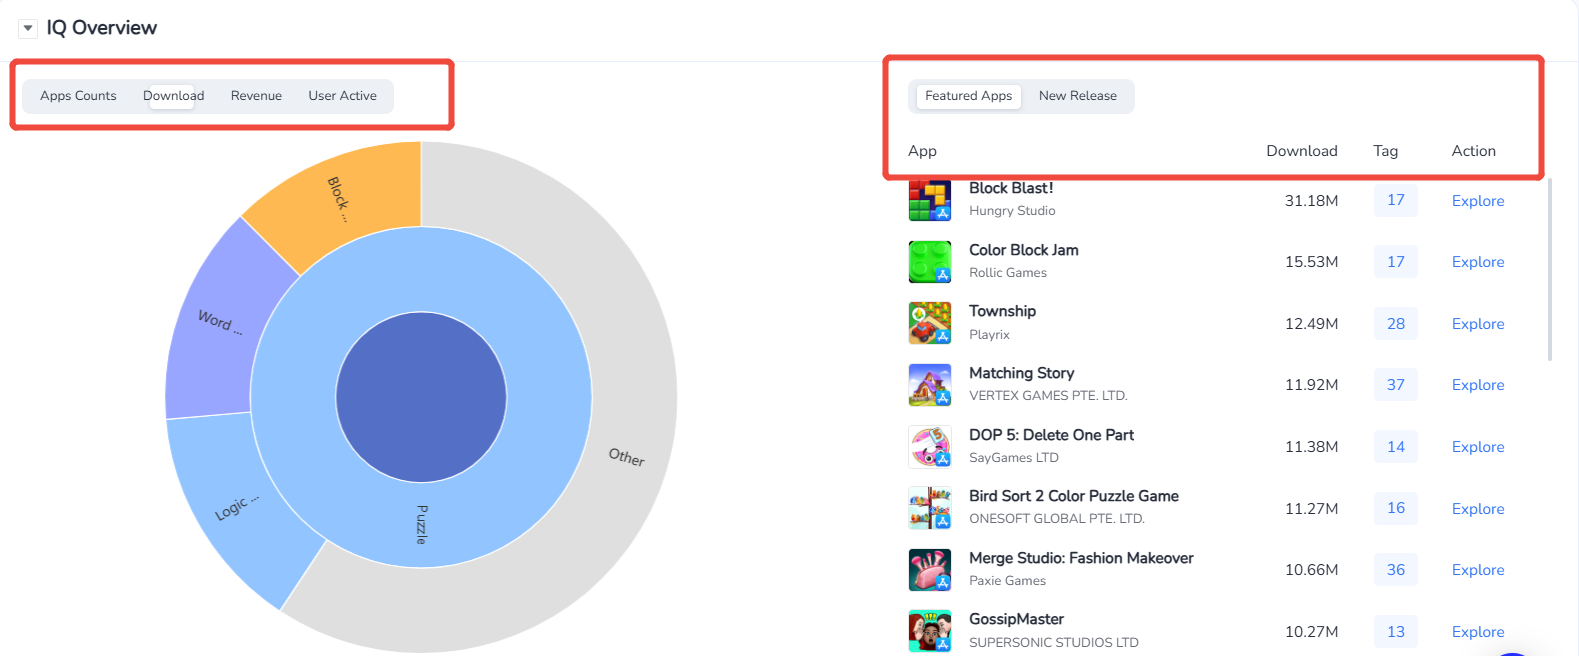Click publisher SUPERSONIC STUDIOS LTD
This screenshot has width=1579, height=656.
1054,643
